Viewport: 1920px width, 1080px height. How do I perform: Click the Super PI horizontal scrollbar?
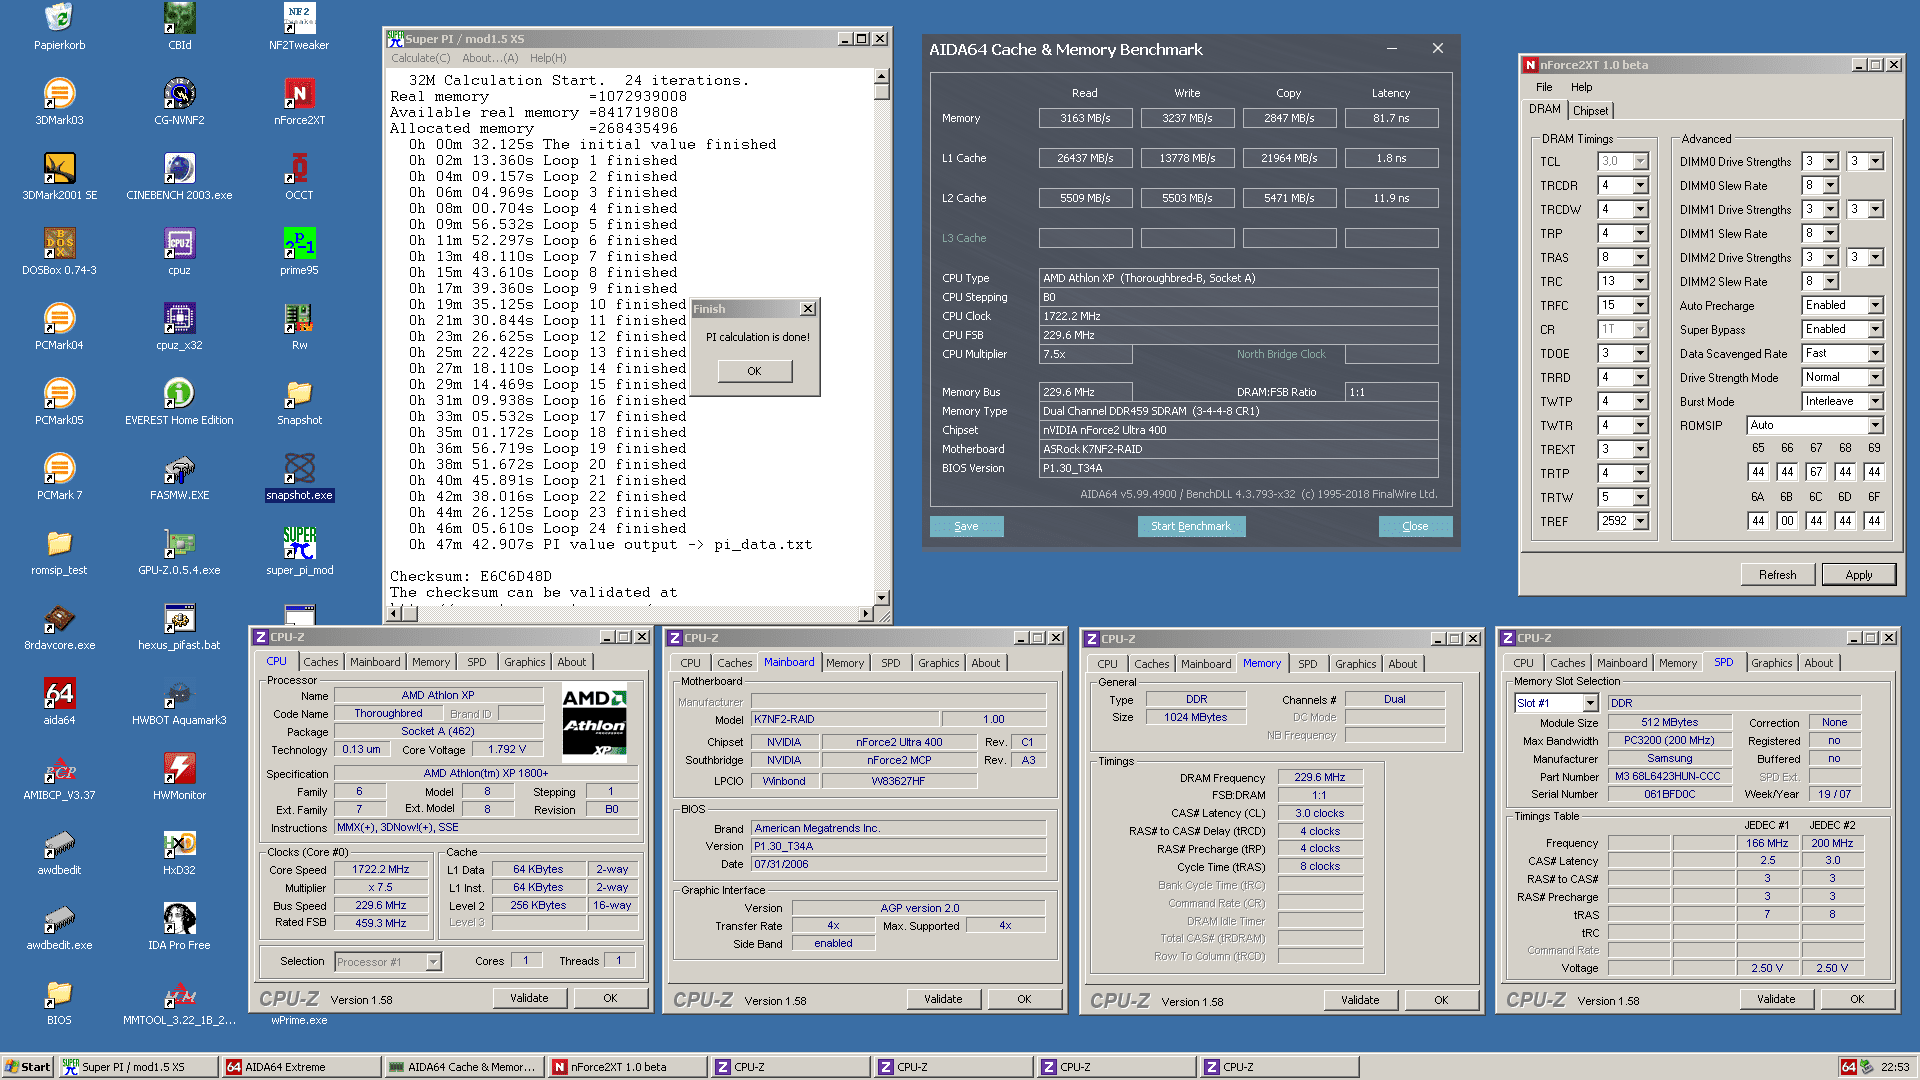pyautogui.click(x=630, y=613)
